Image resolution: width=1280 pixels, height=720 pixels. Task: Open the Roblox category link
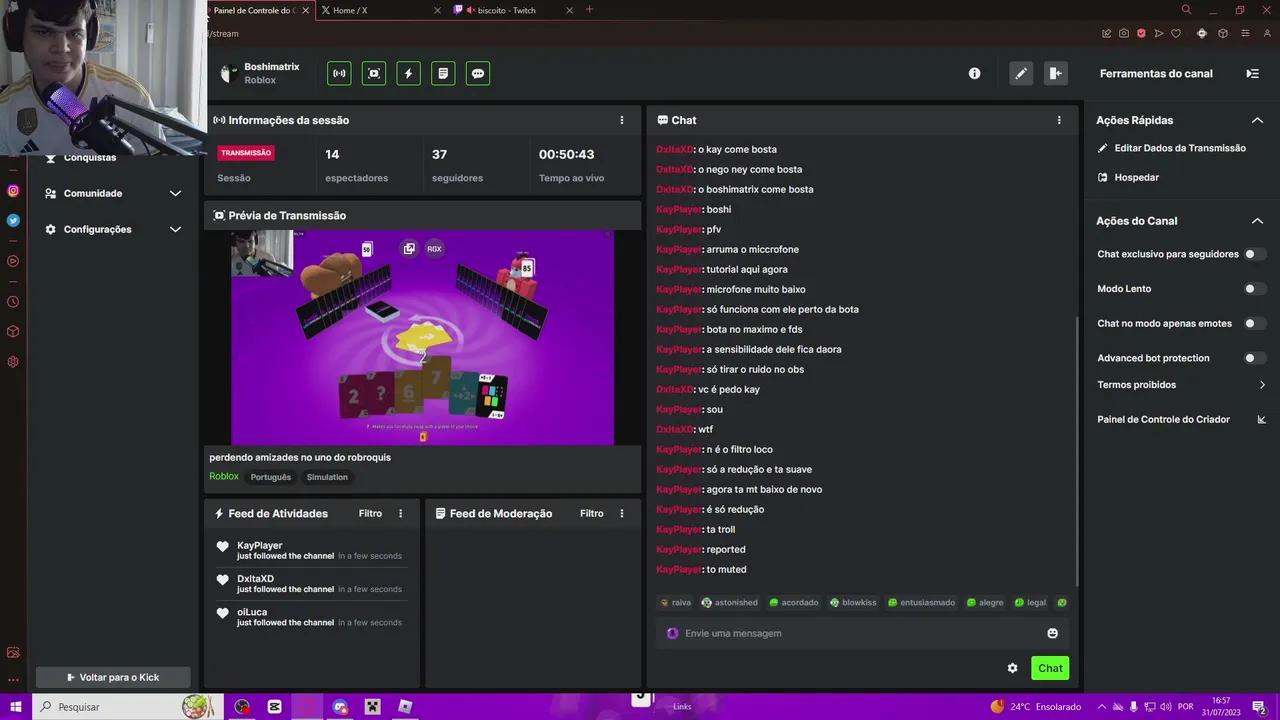[x=223, y=476]
